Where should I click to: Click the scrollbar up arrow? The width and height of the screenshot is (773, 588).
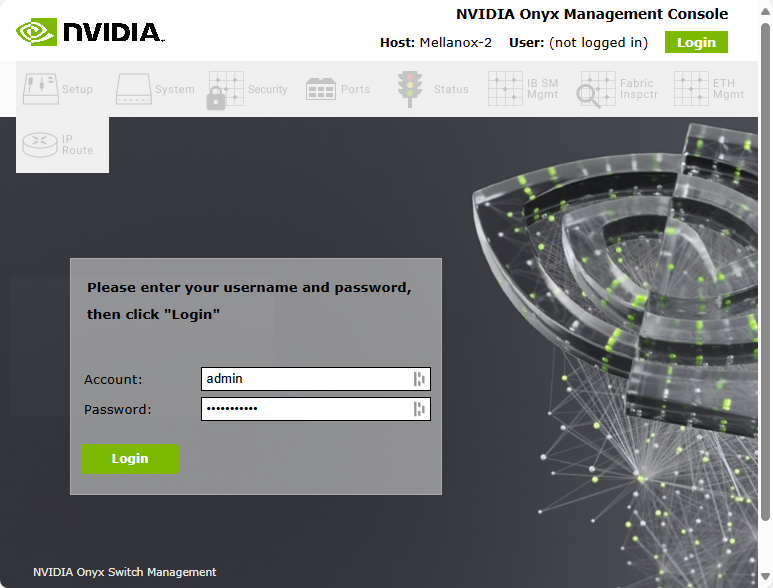pos(765,11)
